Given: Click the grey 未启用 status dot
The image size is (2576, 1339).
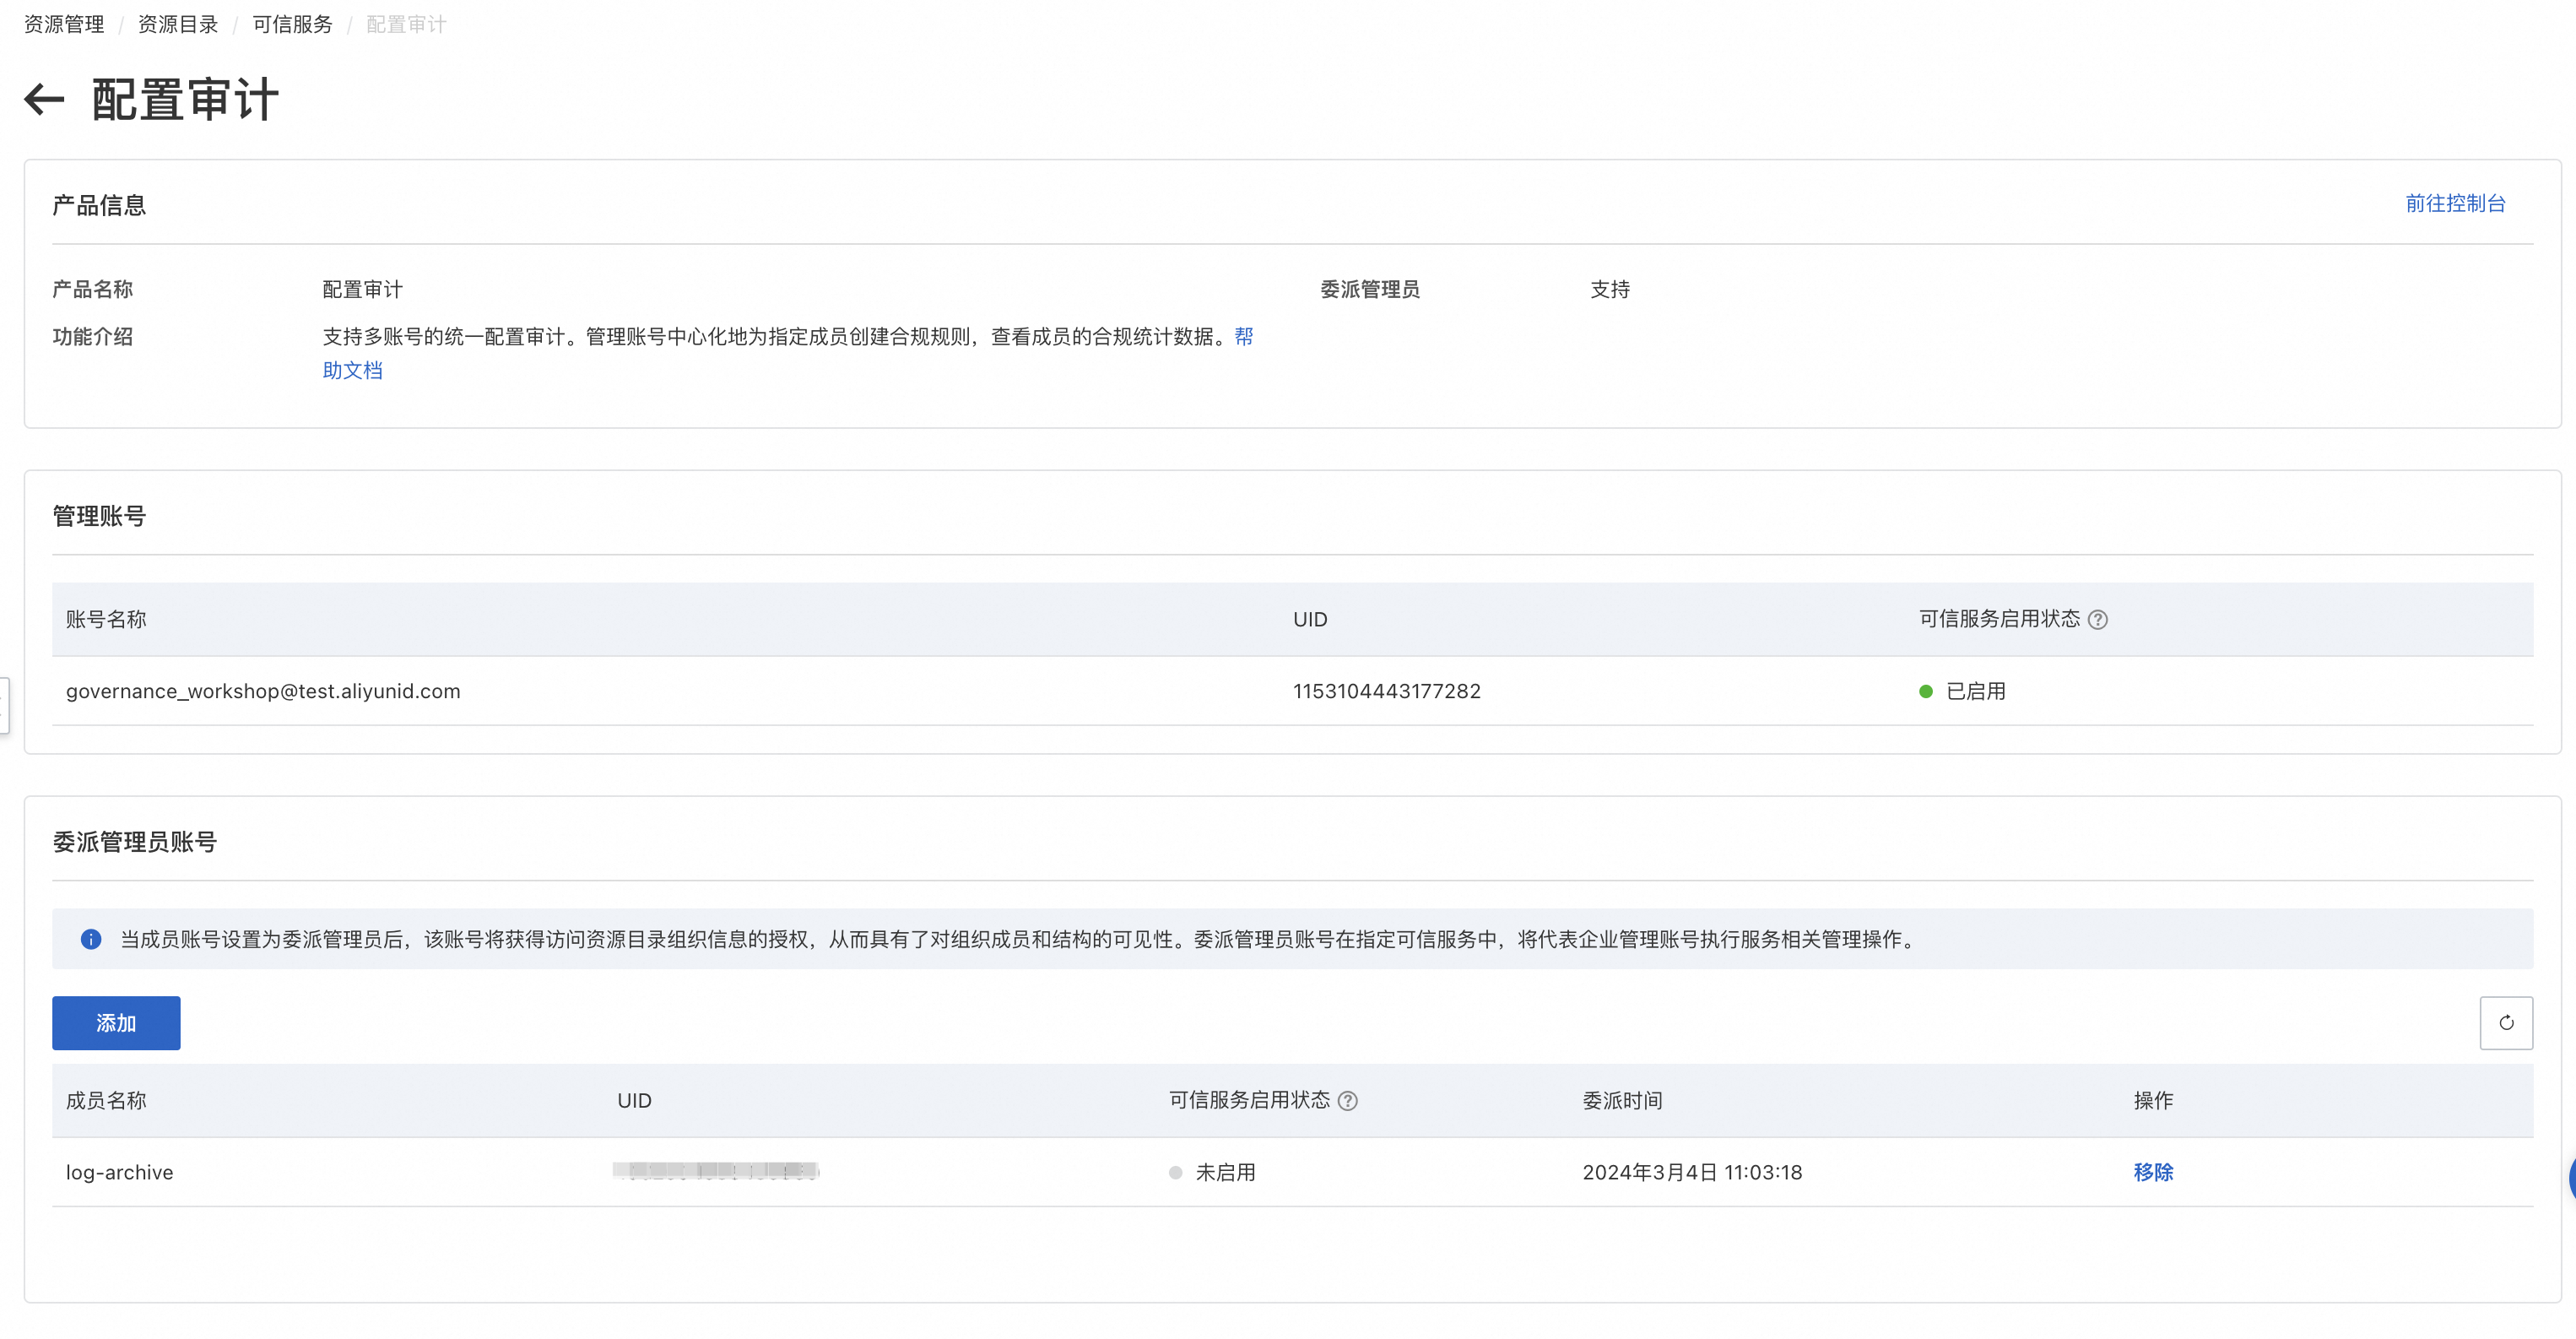Looking at the screenshot, I should (1175, 1172).
